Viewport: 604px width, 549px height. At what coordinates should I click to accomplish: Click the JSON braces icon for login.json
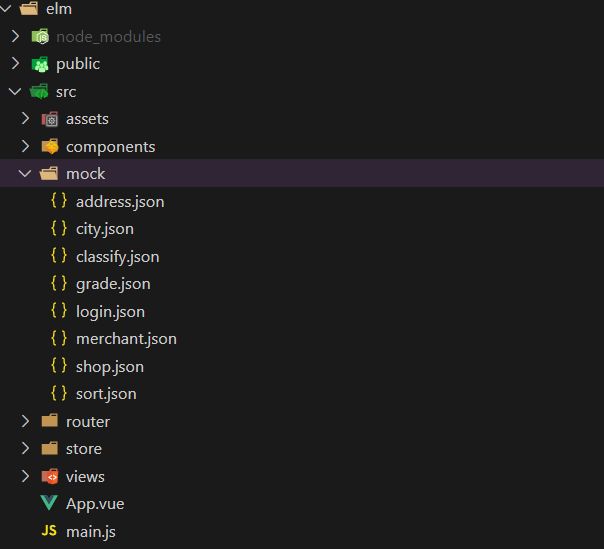pyautogui.click(x=59, y=311)
